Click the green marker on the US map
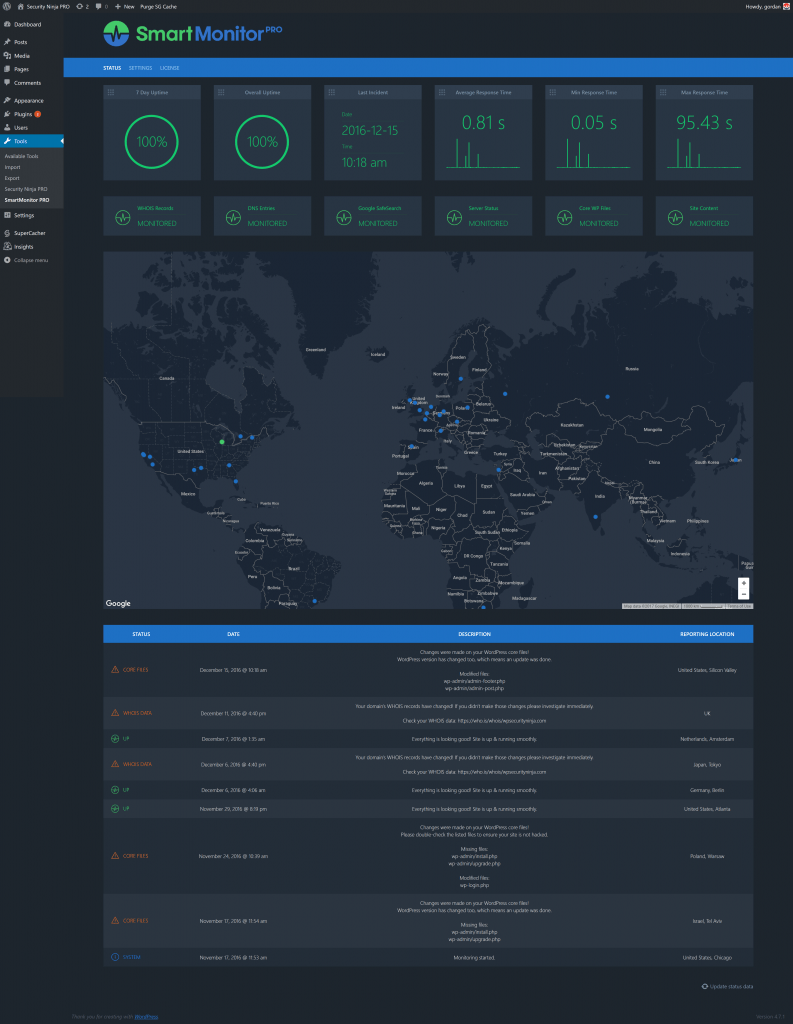The height and width of the screenshot is (1024, 793). tap(222, 442)
